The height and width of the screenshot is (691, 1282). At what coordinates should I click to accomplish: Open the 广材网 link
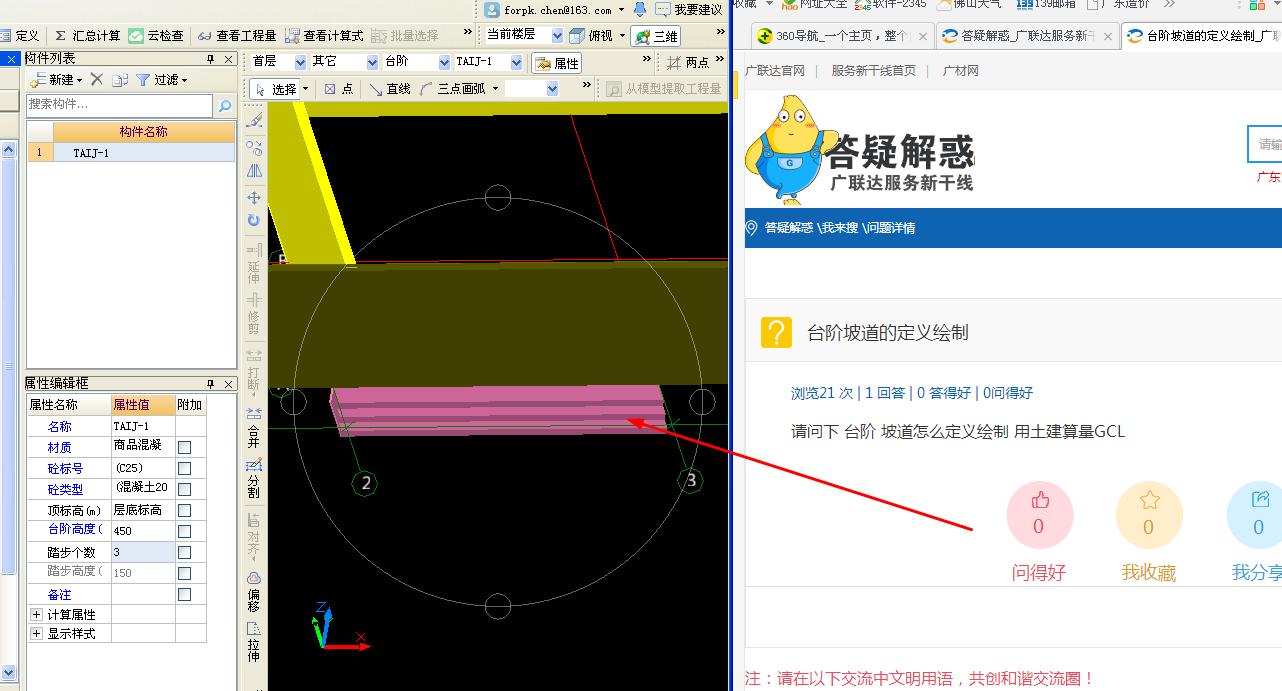coord(961,71)
